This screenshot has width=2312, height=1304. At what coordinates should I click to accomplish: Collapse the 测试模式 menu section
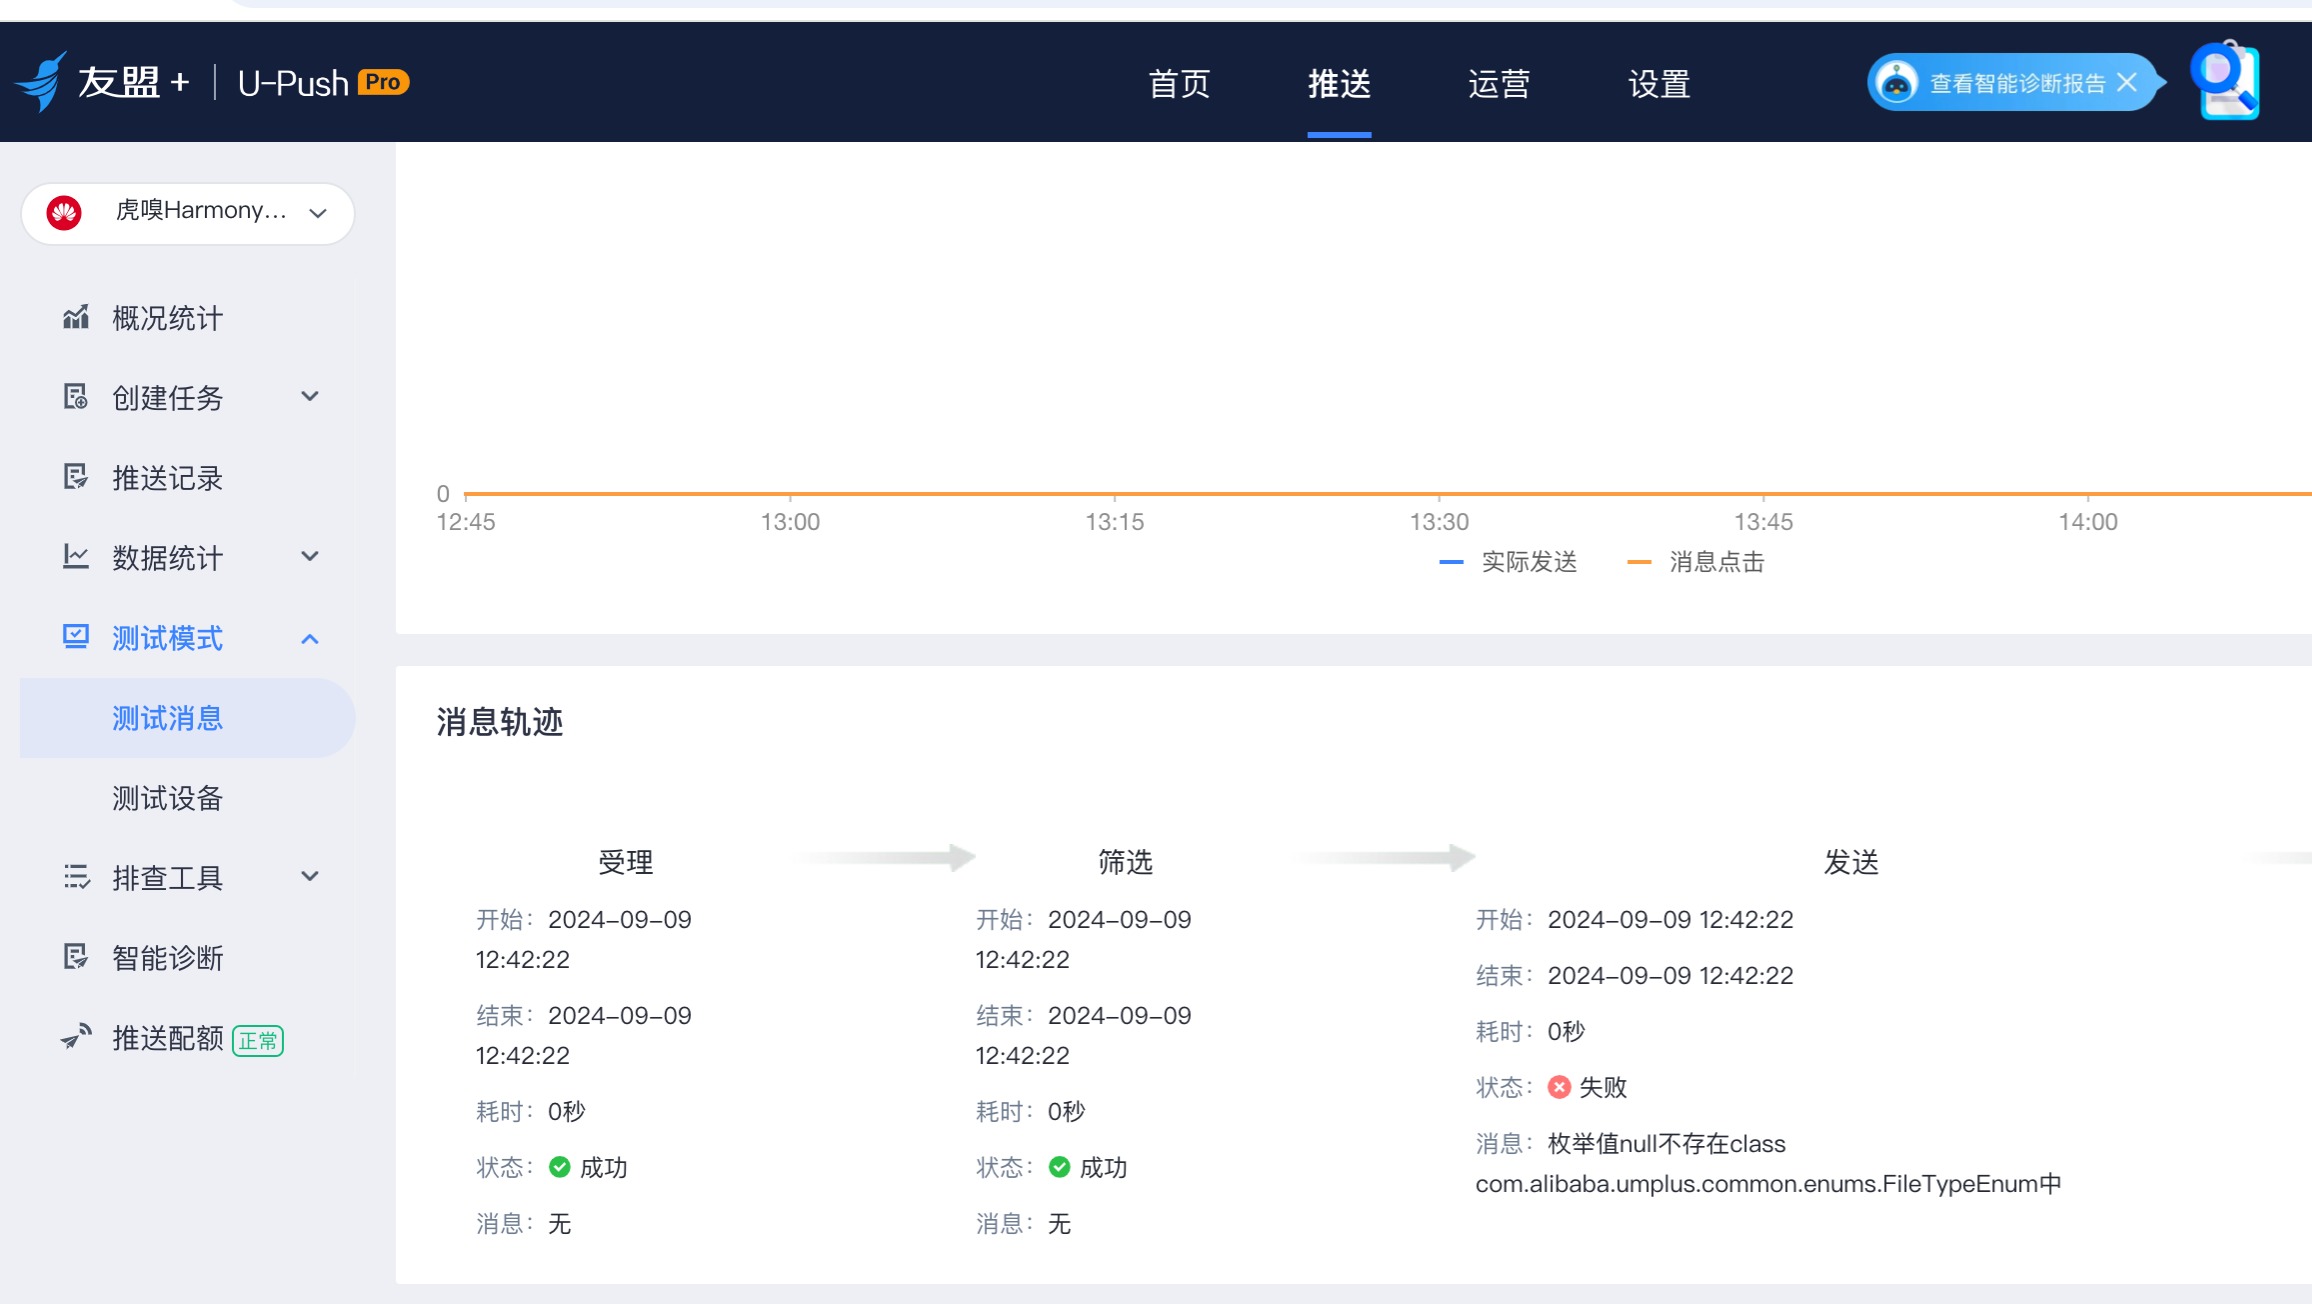[310, 638]
